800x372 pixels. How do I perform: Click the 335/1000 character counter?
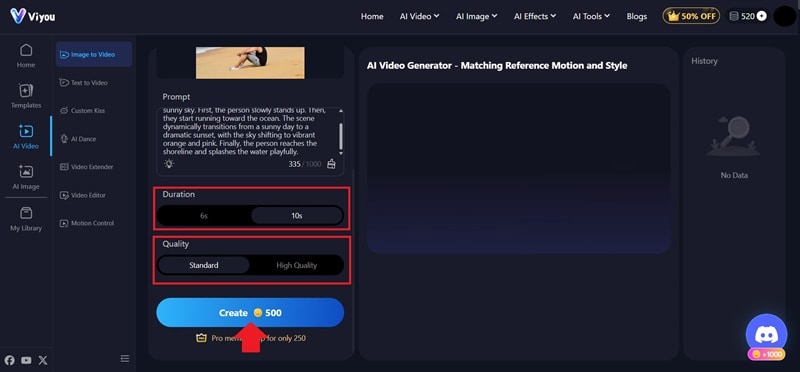click(305, 164)
